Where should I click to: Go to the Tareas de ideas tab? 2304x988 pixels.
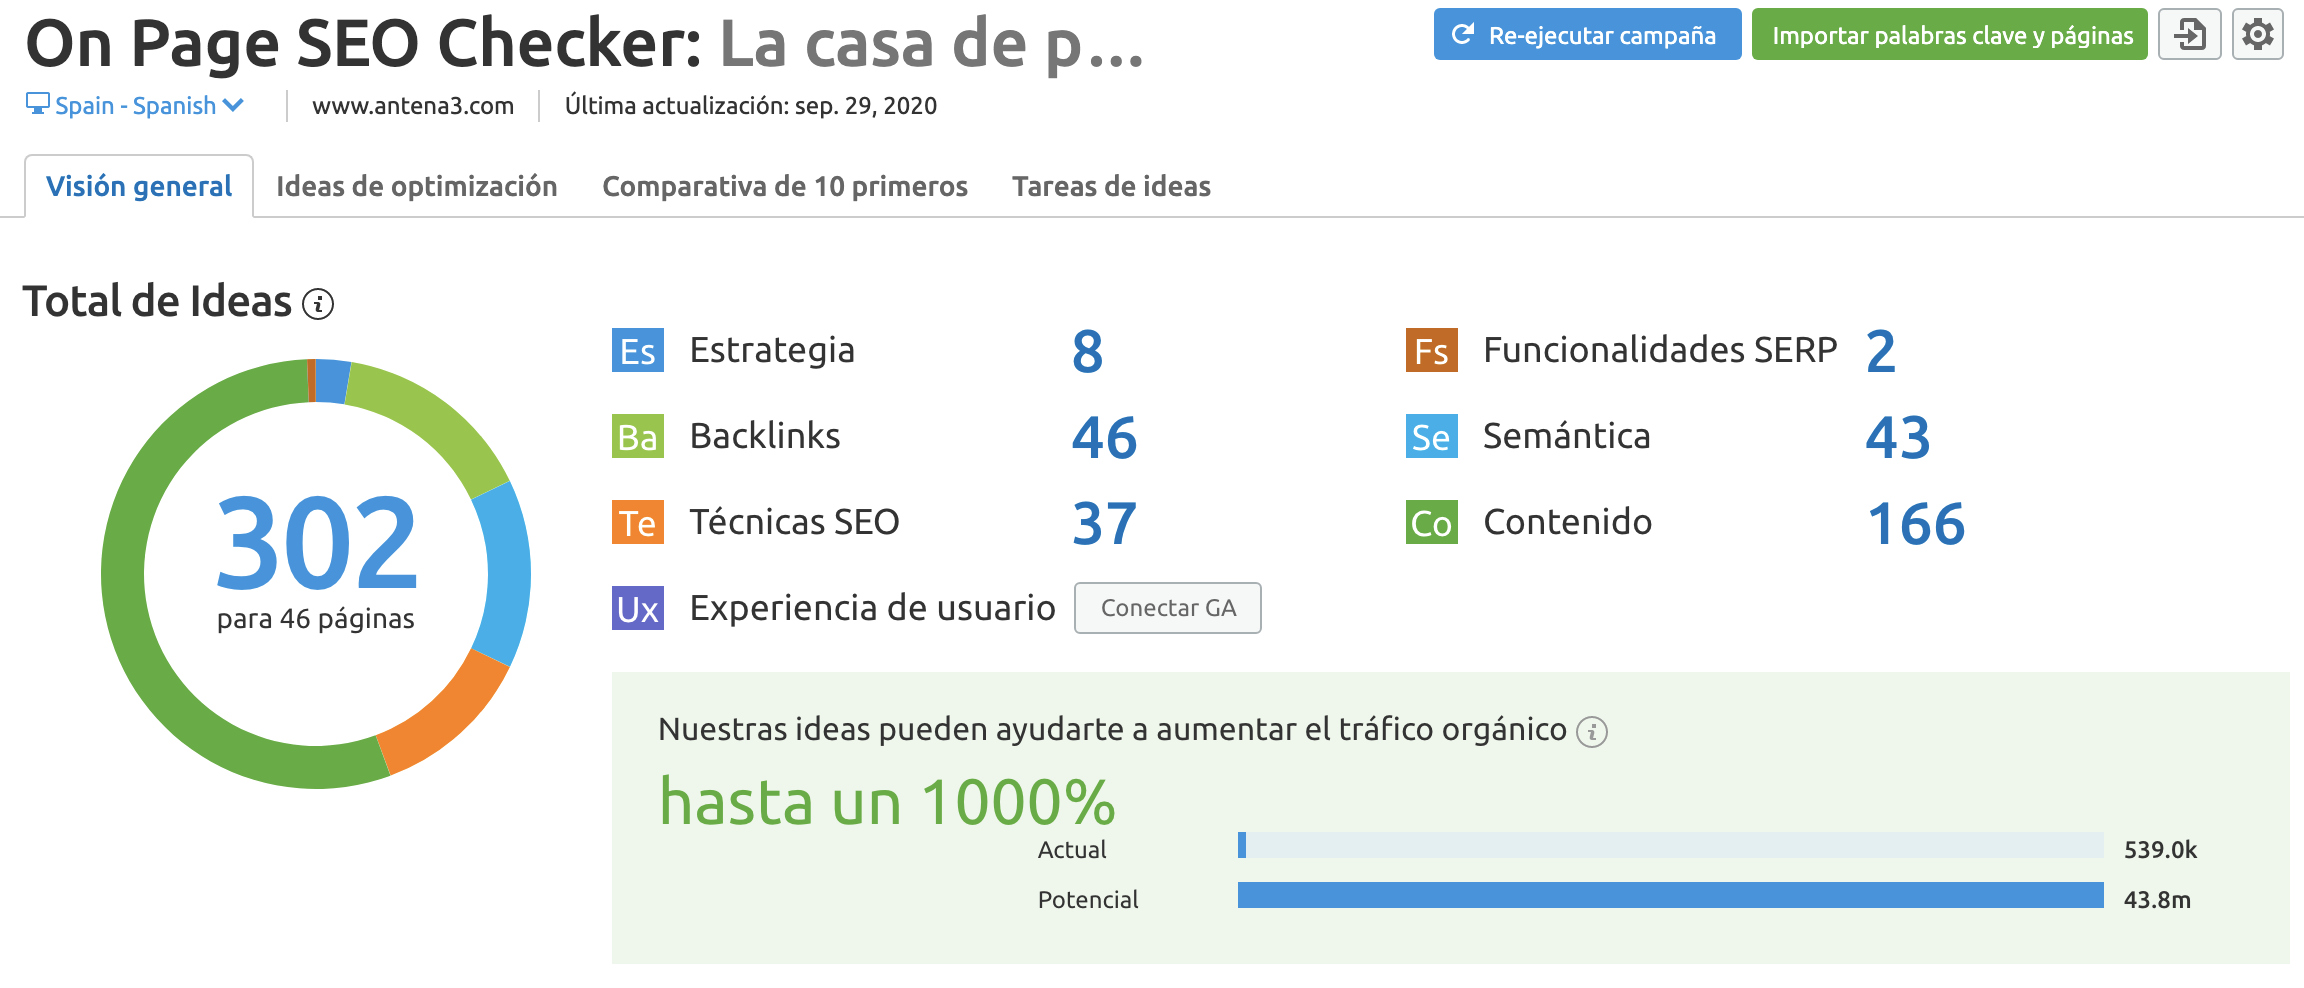coord(1111,187)
